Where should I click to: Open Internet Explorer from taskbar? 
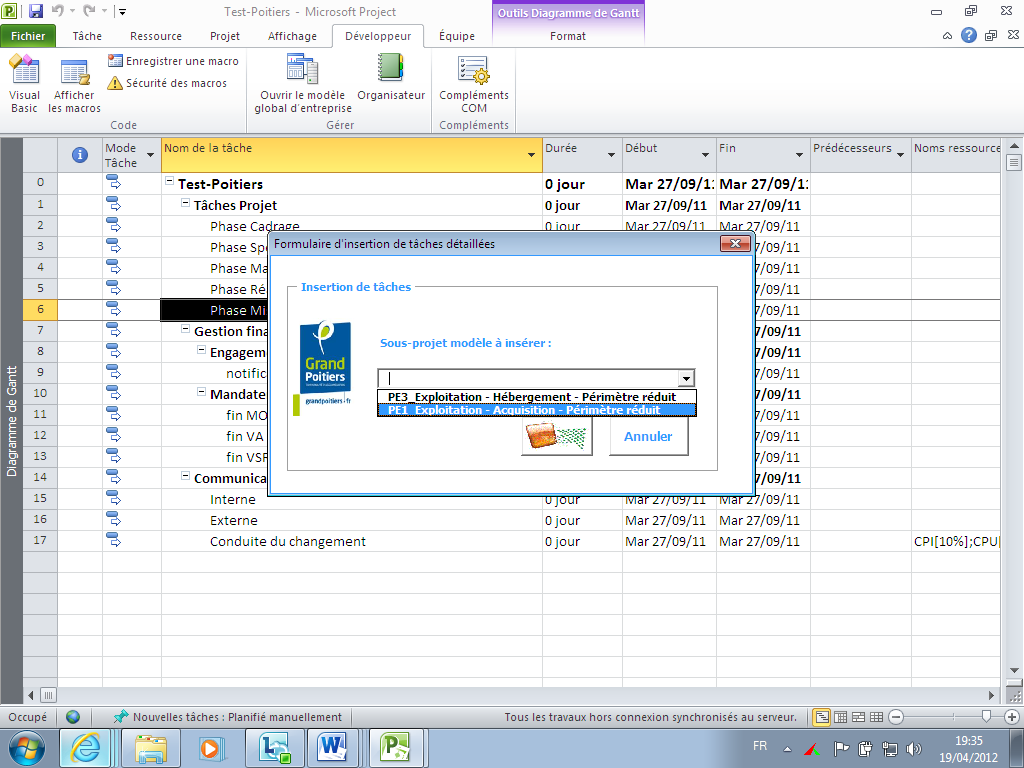(x=86, y=748)
